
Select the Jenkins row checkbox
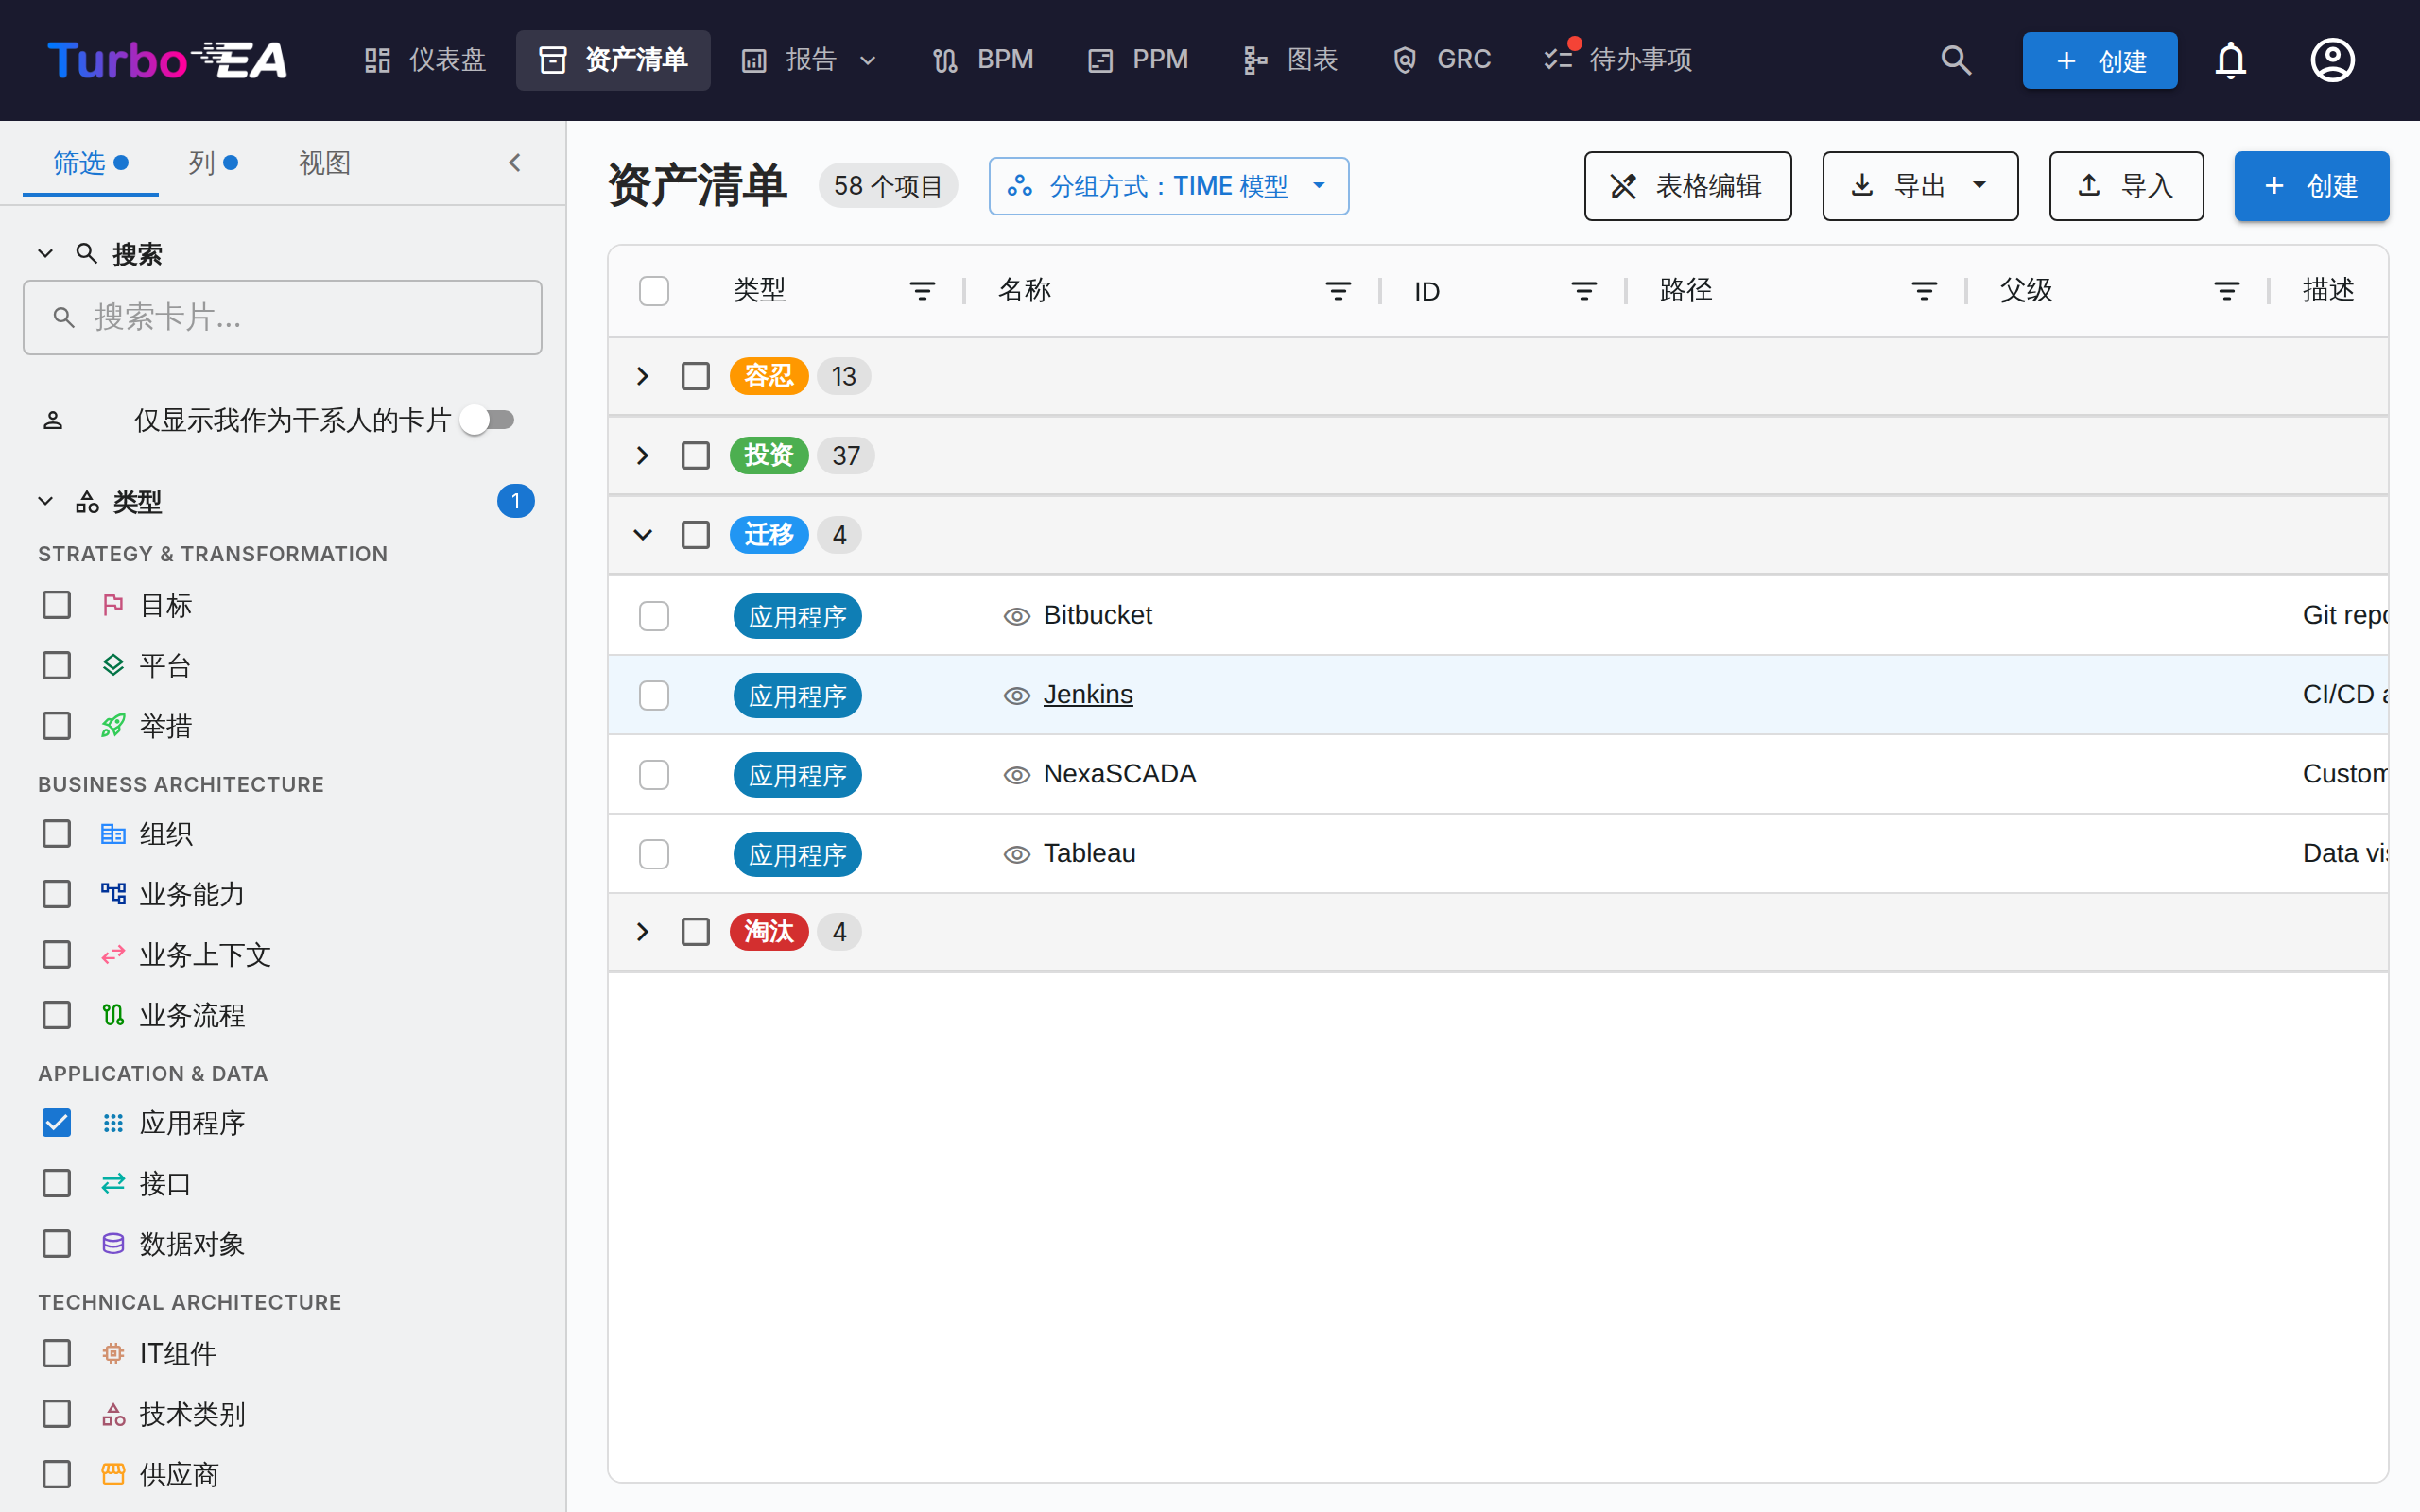(654, 696)
